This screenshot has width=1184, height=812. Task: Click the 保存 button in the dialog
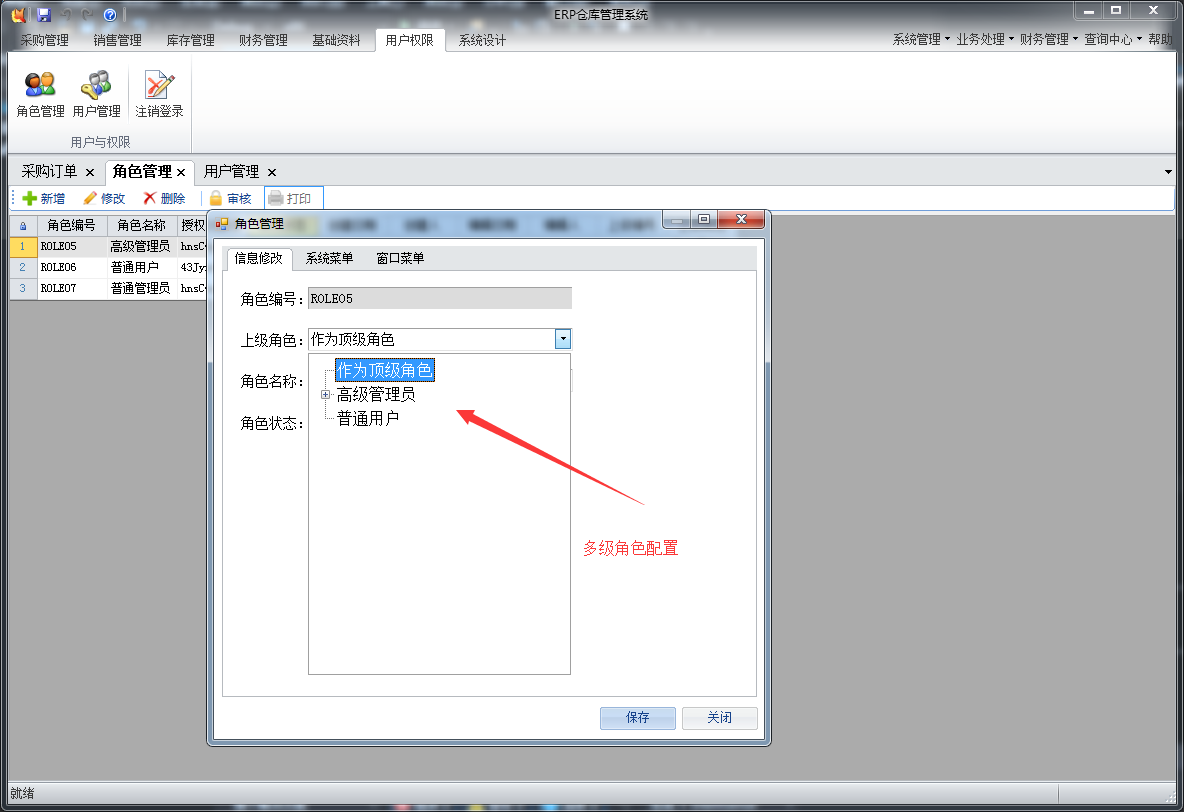(x=637, y=718)
